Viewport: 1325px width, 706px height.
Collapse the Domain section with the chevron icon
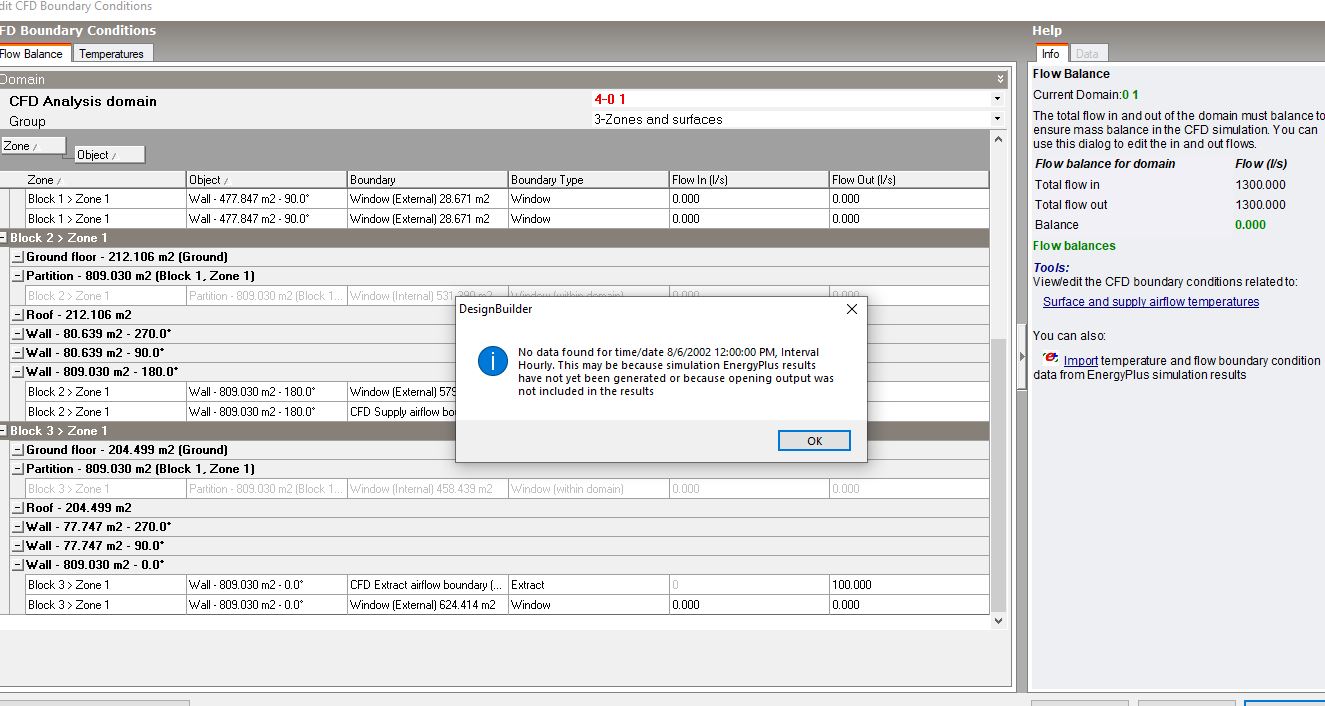[1000, 79]
